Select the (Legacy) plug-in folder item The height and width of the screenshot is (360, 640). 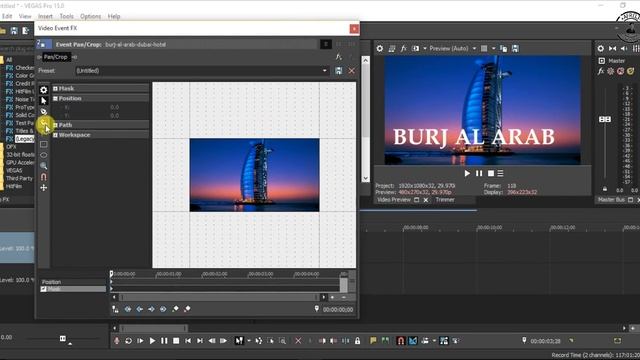[24, 139]
